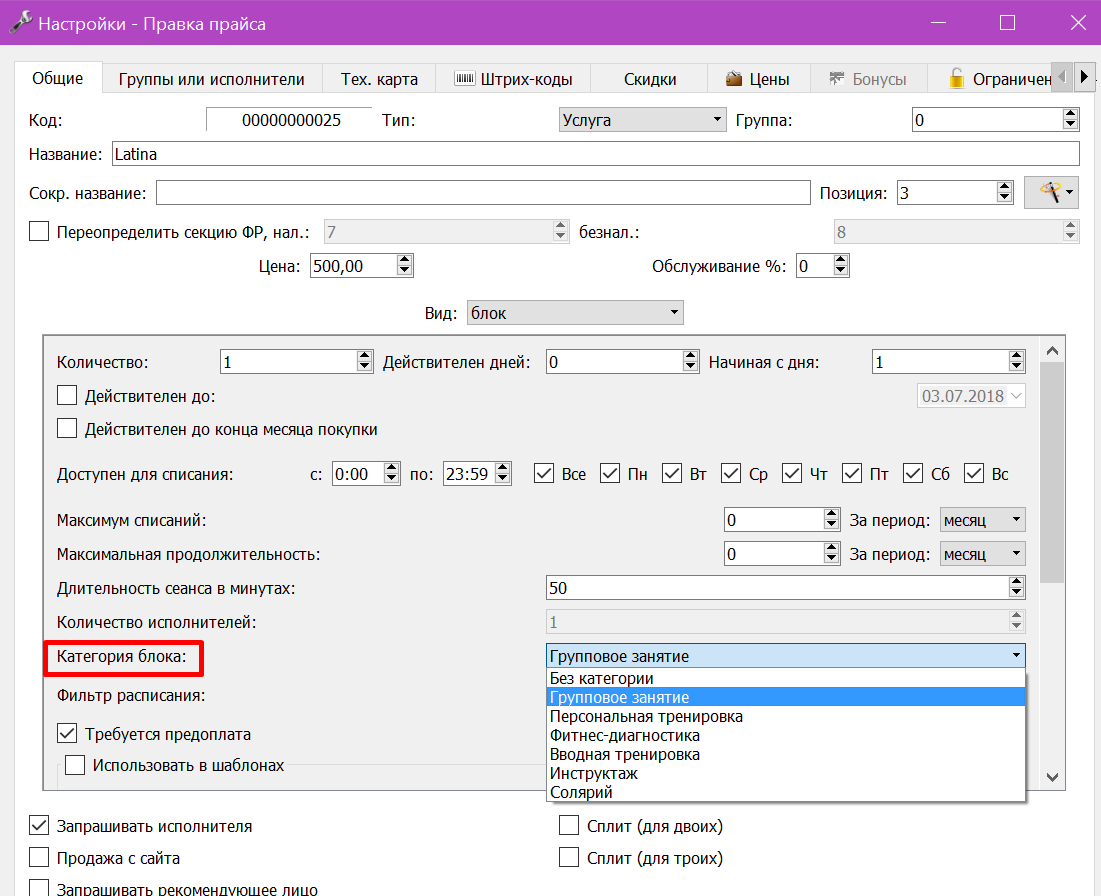Open period dropdown for Максимальная продолжительность

point(983,553)
